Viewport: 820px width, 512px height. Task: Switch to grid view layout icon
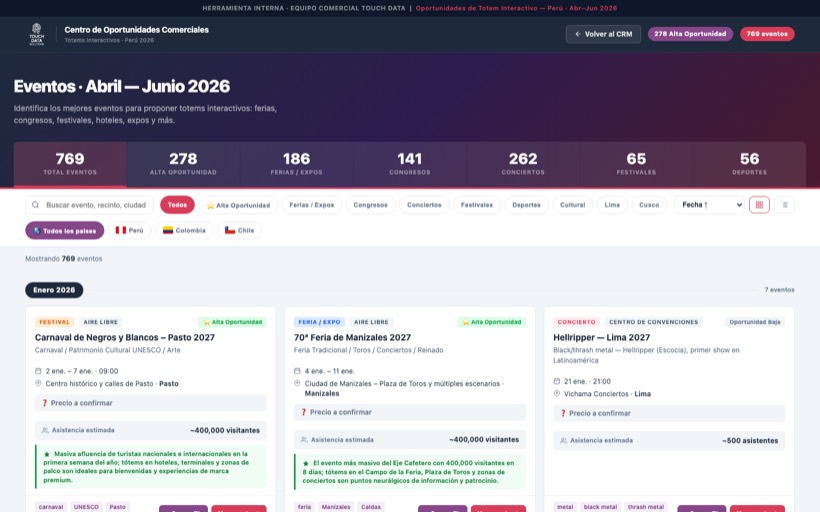(x=759, y=205)
